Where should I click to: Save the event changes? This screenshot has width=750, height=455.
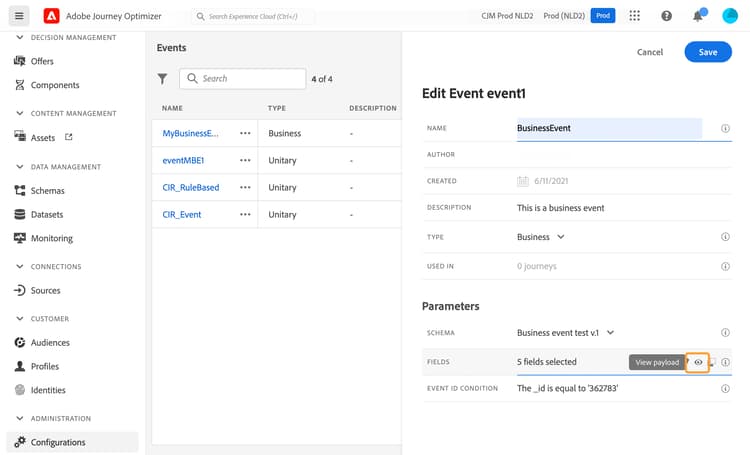coord(707,52)
